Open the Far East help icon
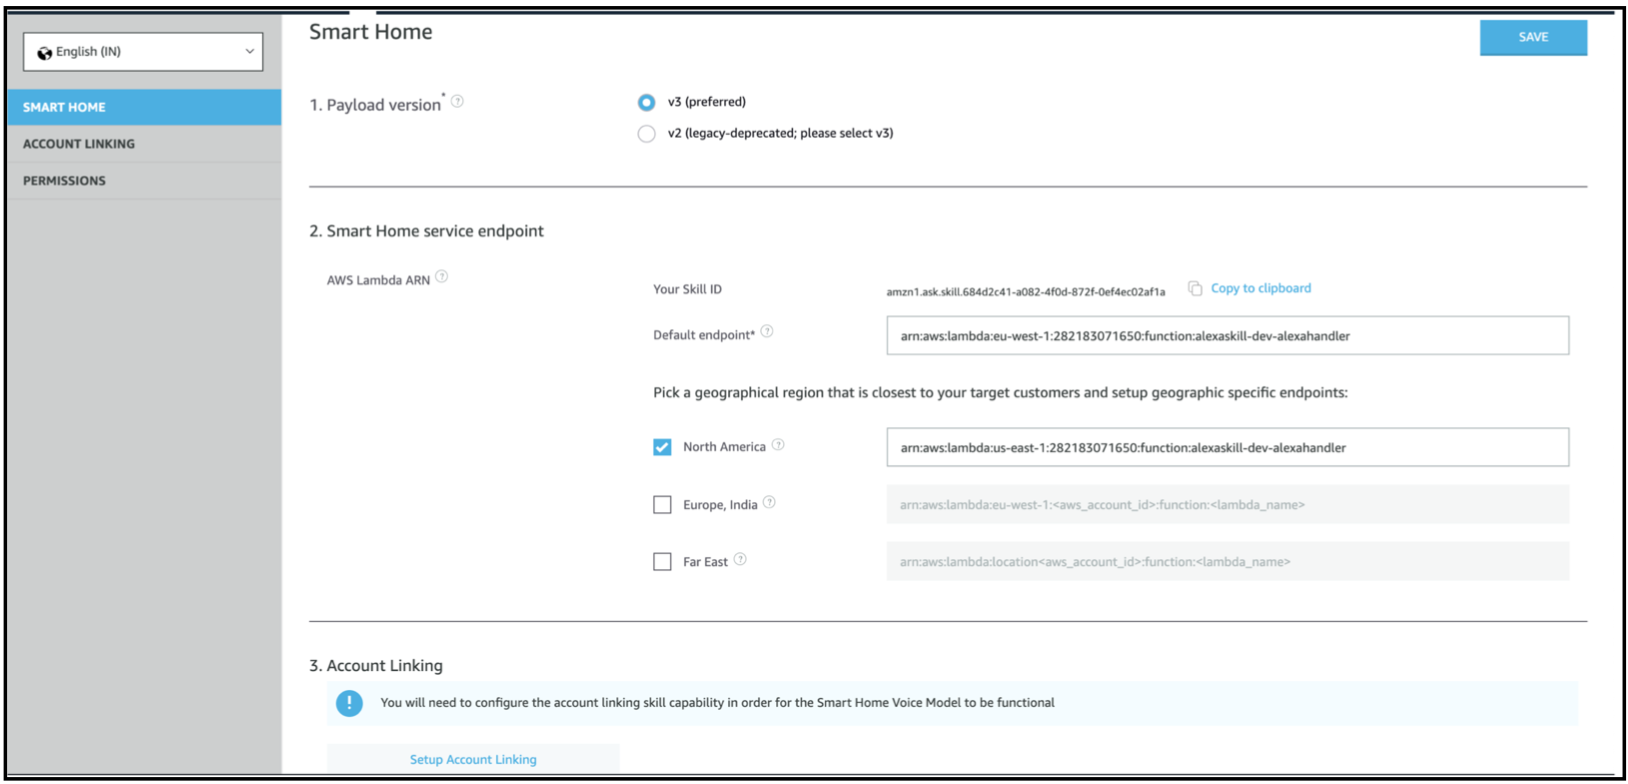This screenshot has width=1628, height=784. click(740, 559)
